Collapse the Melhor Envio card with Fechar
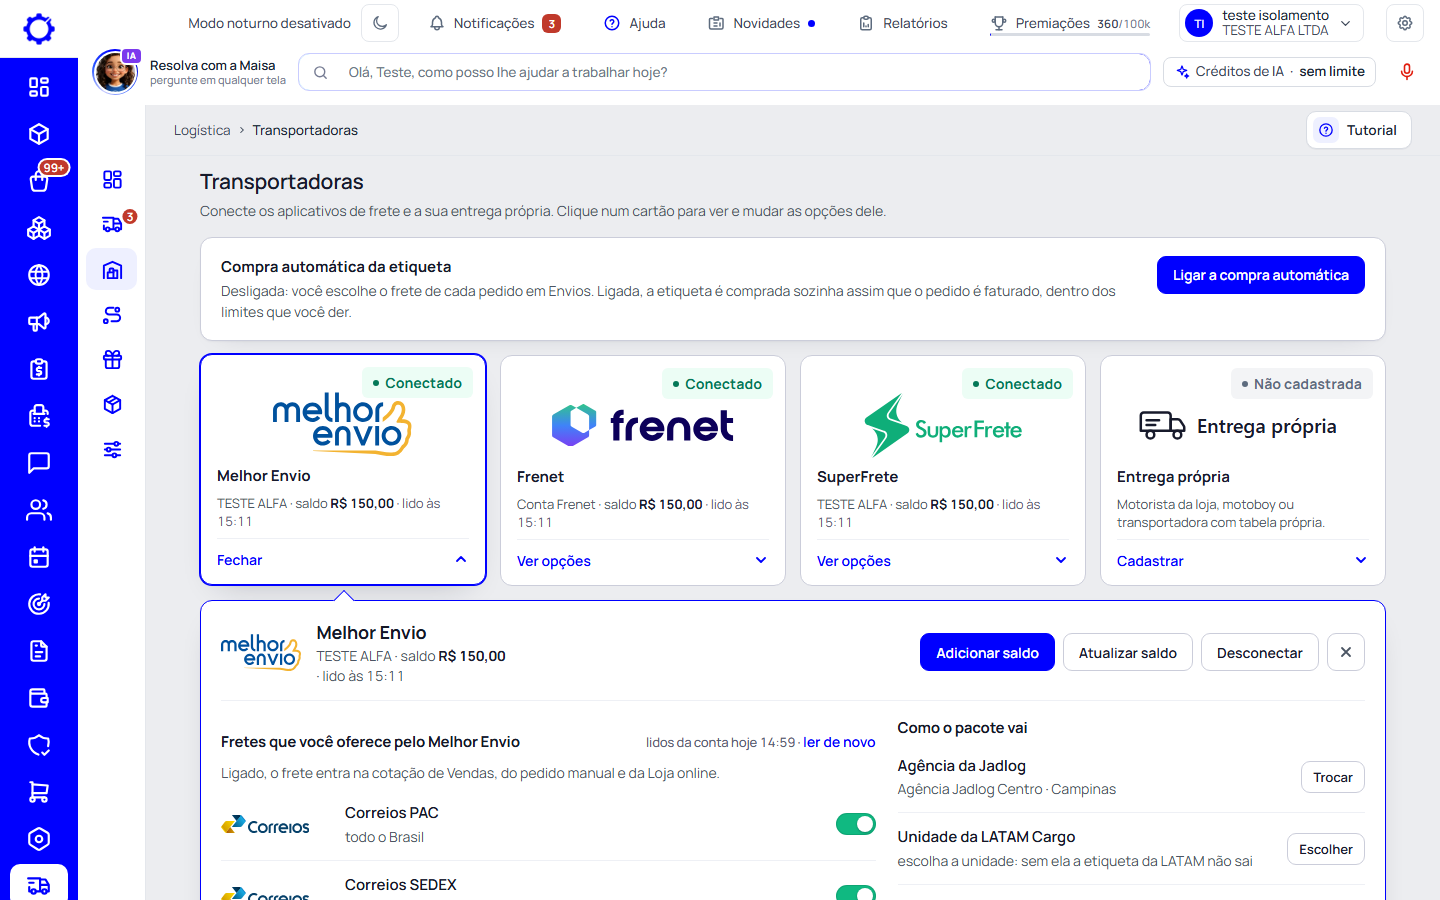1440x900 pixels. pos(342,560)
